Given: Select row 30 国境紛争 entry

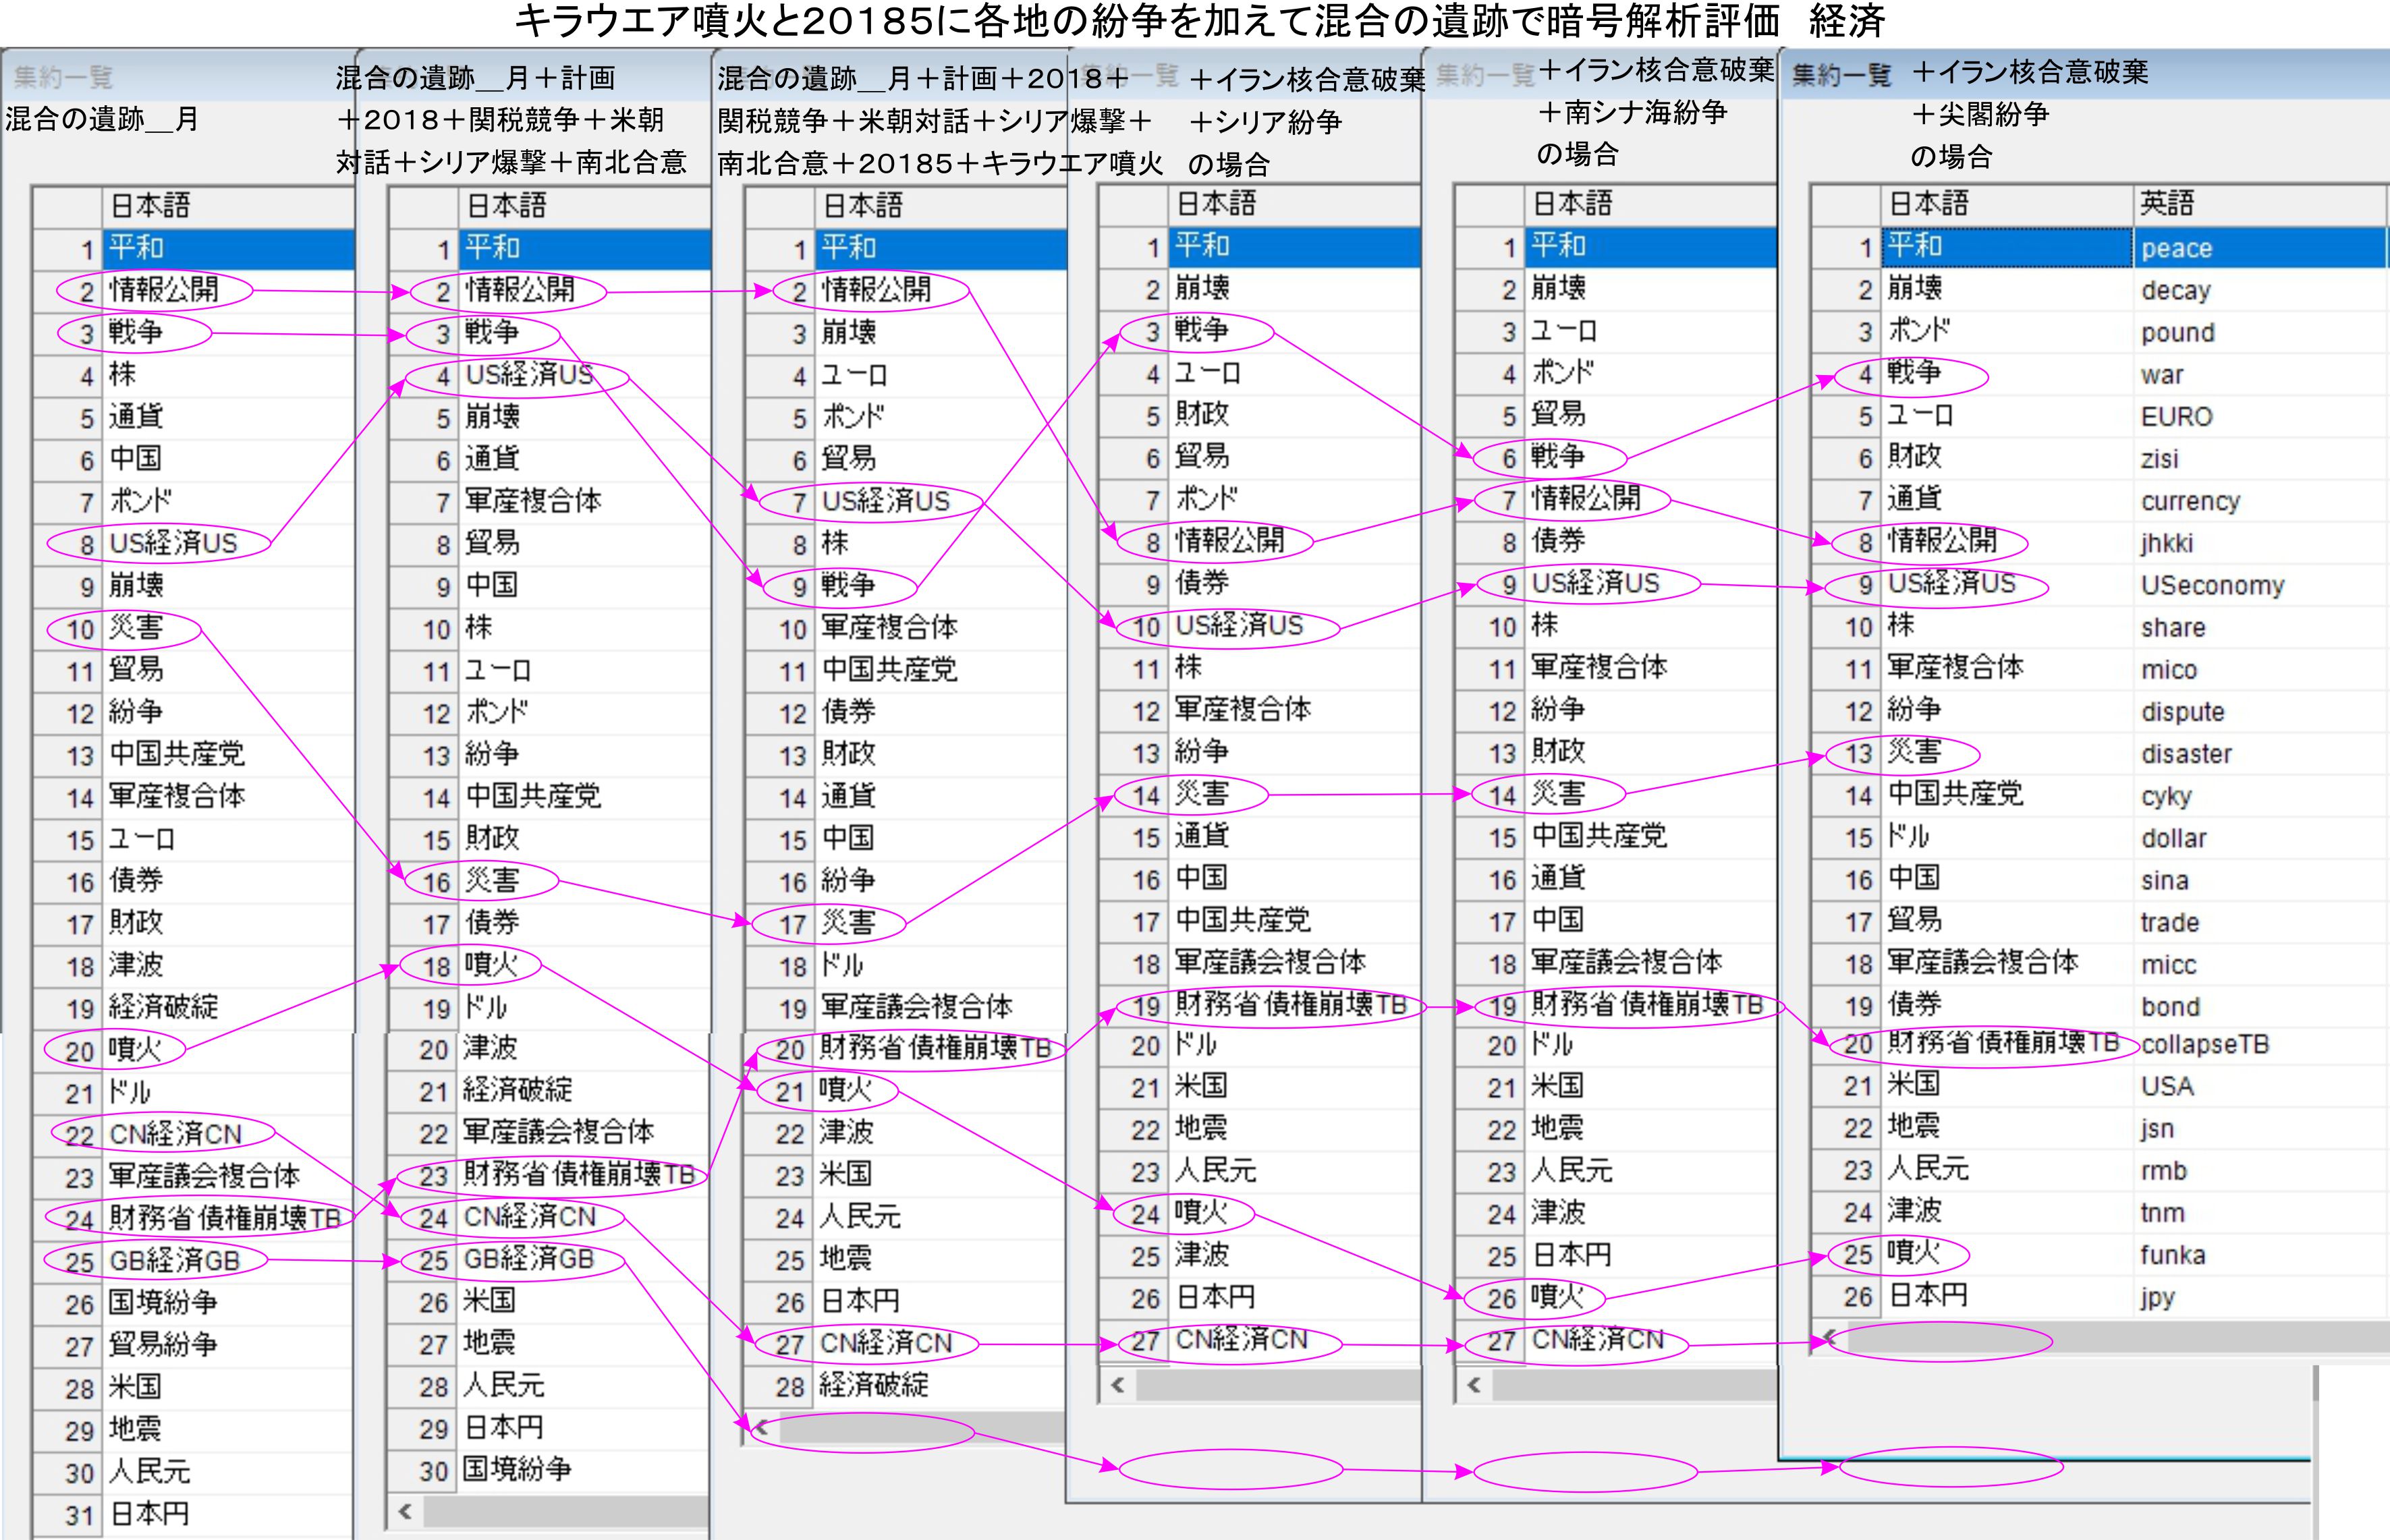Looking at the screenshot, I should 516,1470.
